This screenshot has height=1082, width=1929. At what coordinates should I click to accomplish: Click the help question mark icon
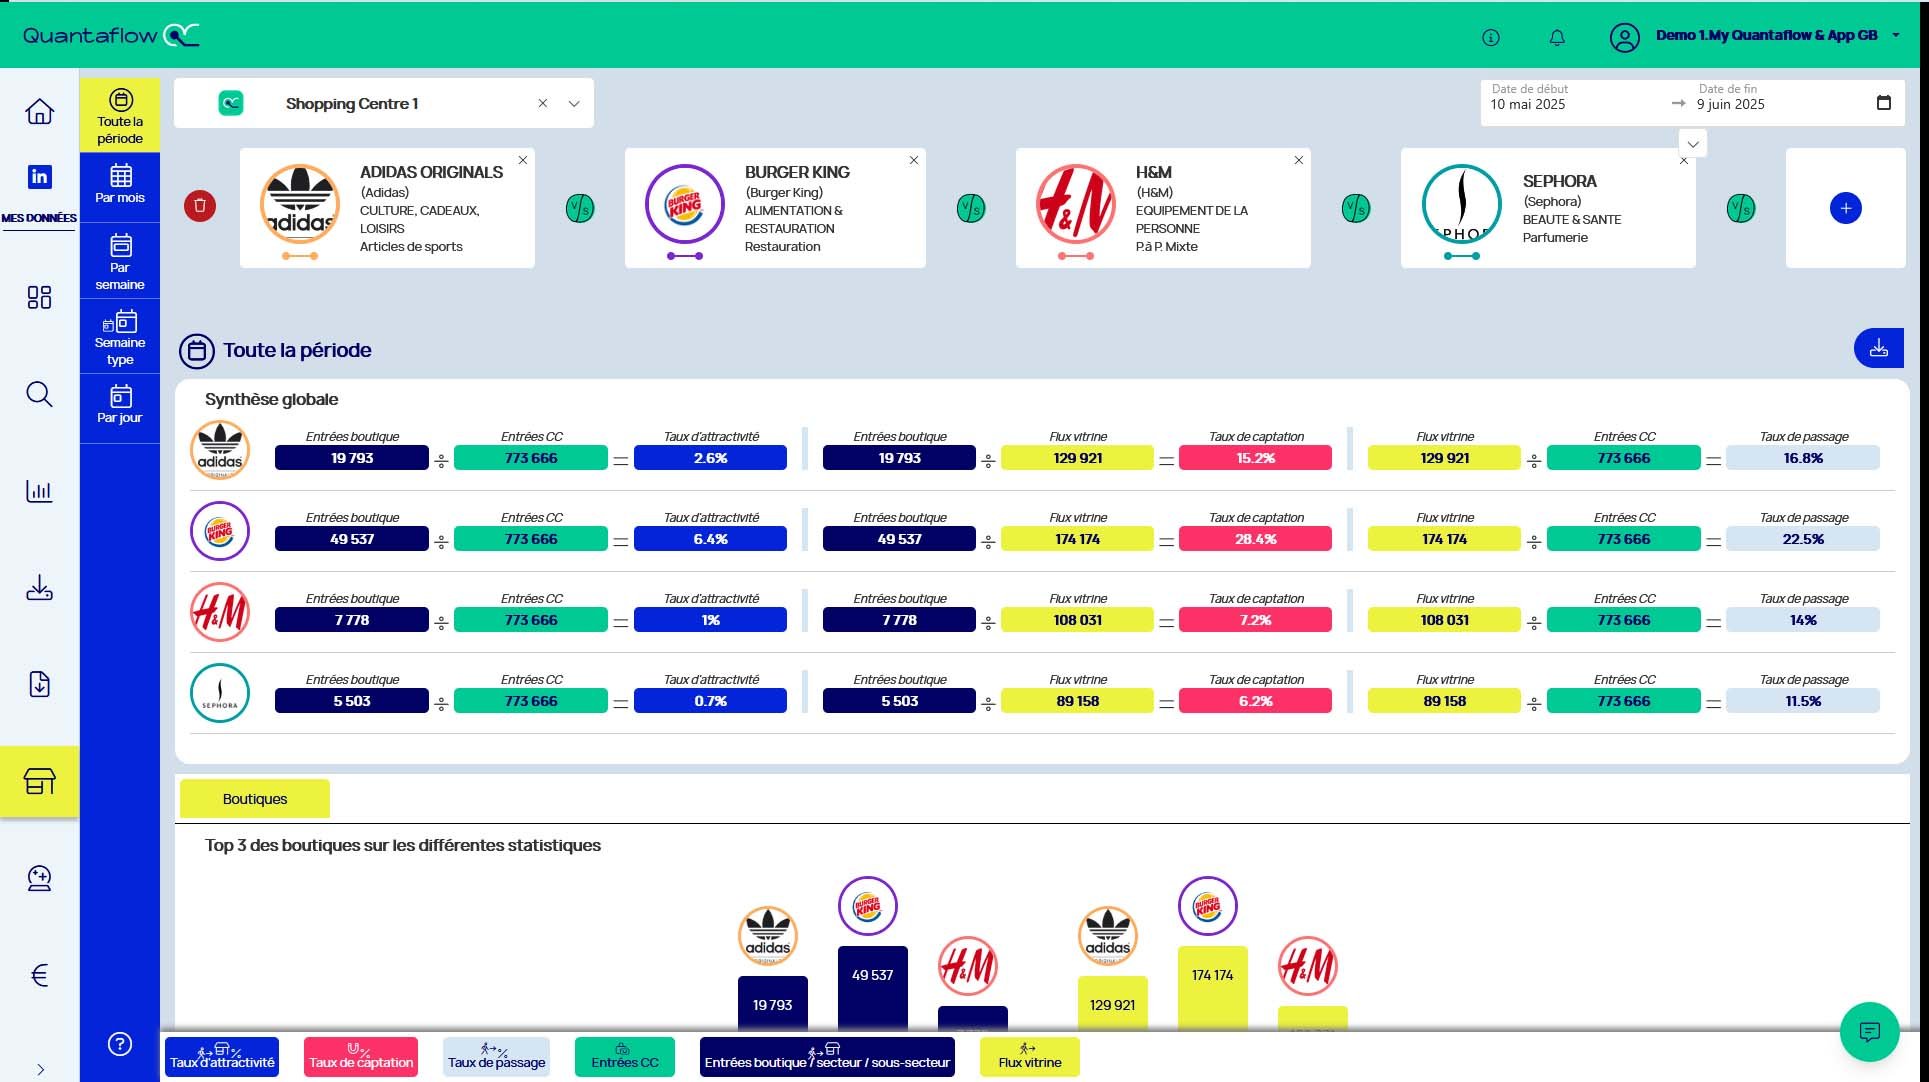119,1044
